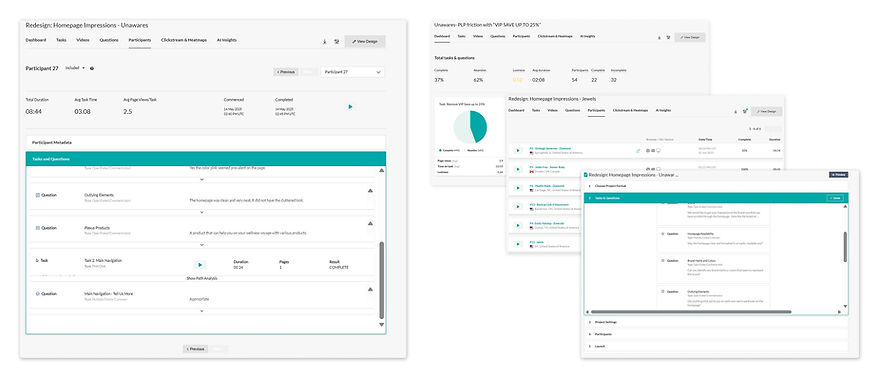The image size is (878, 378).
Task: Play Task 2 Main Navigation recording
Action: (200, 264)
